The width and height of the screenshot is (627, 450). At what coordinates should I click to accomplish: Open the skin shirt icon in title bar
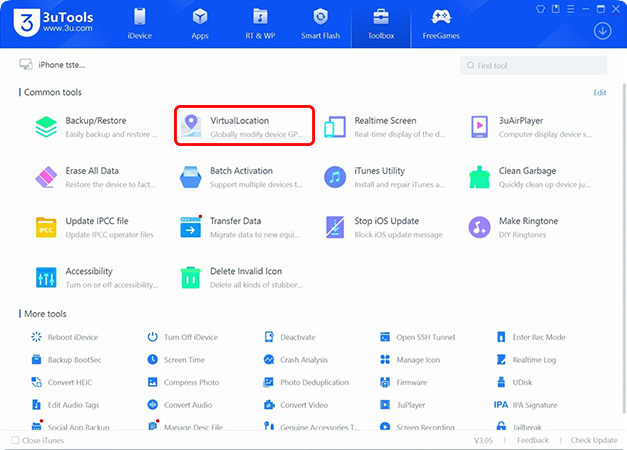(x=540, y=9)
